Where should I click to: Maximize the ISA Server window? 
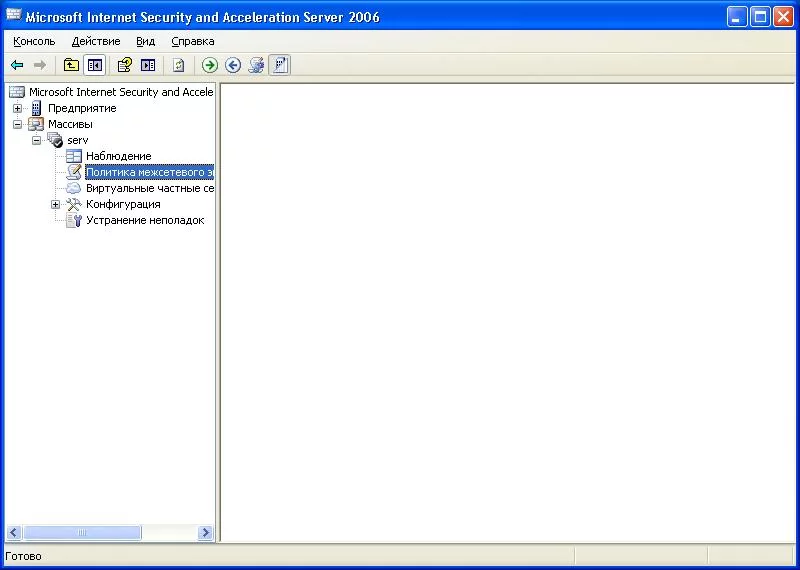click(x=760, y=17)
